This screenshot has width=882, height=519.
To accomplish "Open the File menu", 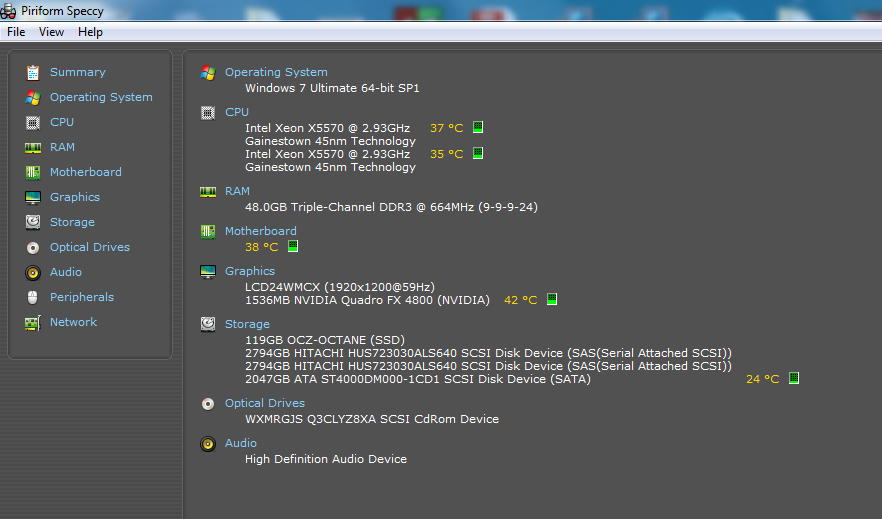I will pyautogui.click(x=16, y=32).
